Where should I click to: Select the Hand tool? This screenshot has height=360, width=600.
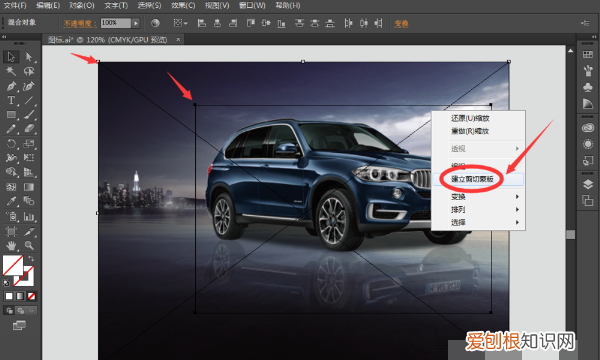(x=11, y=245)
